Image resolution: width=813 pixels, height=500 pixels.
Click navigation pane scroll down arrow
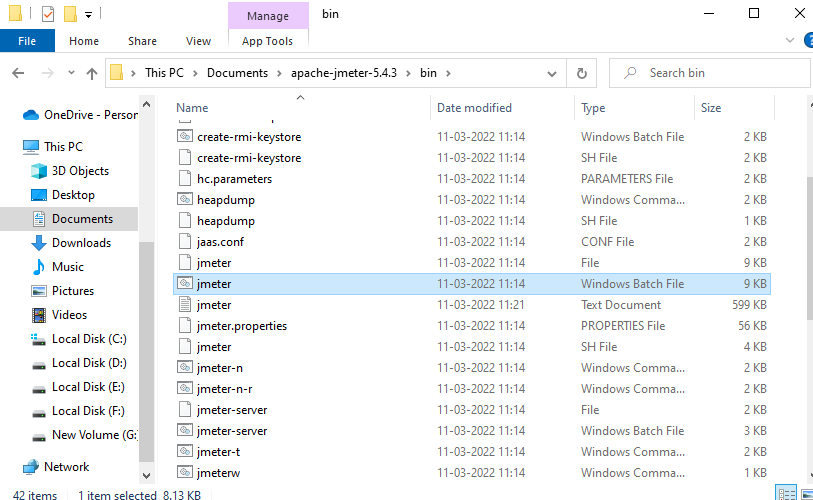(146, 475)
